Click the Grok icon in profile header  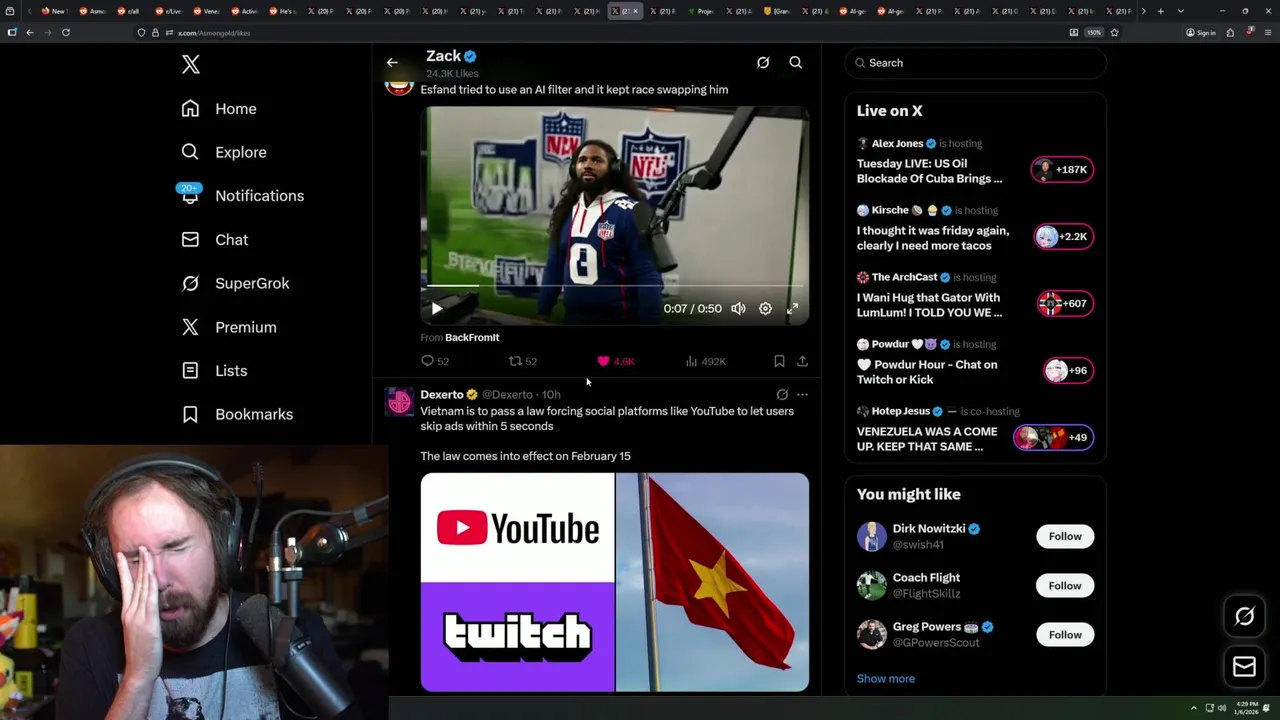pos(763,62)
